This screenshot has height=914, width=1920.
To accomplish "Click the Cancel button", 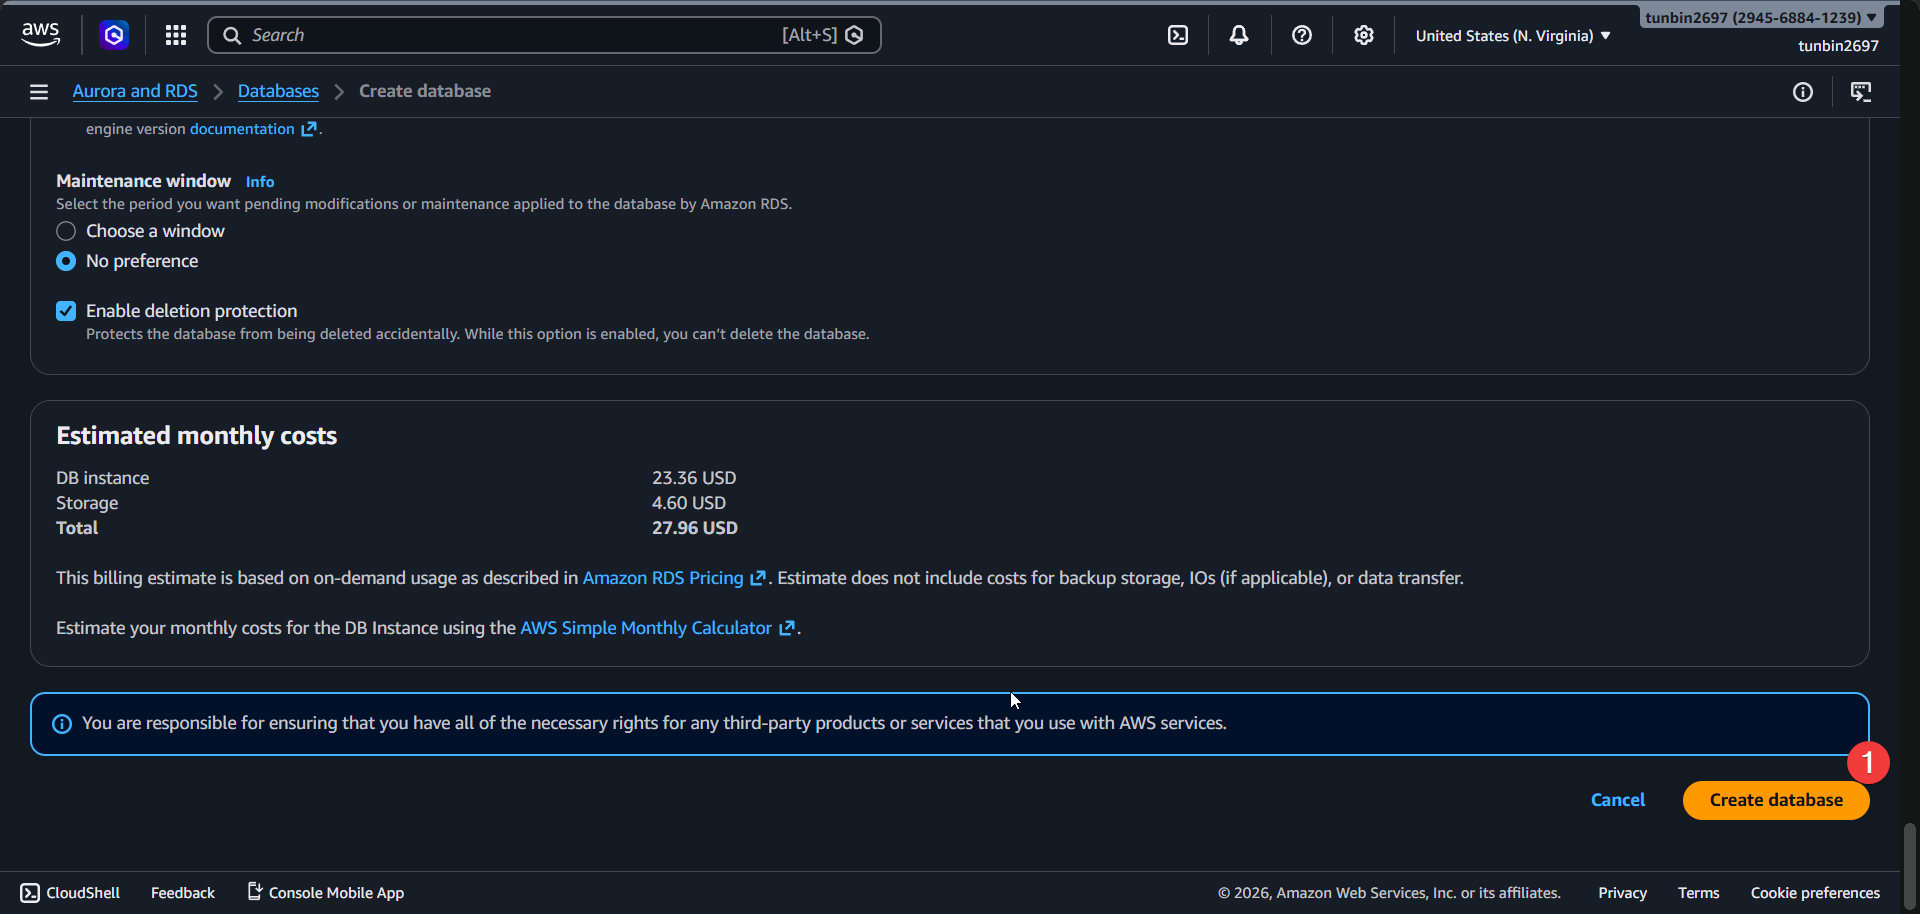I will (x=1617, y=800).
